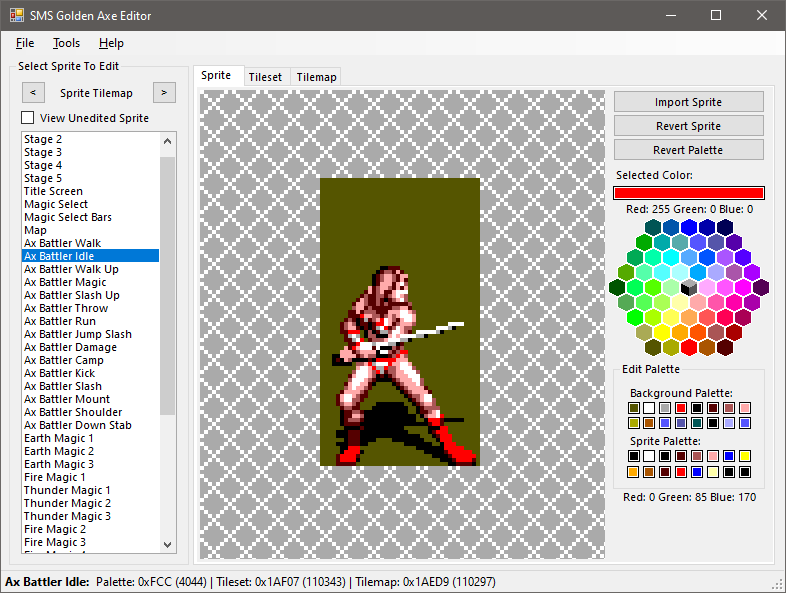Screen dimensions: 786x593
Task: Select the pale yellow swatch in Sprite Palette
Action: [x=713, y=472]
